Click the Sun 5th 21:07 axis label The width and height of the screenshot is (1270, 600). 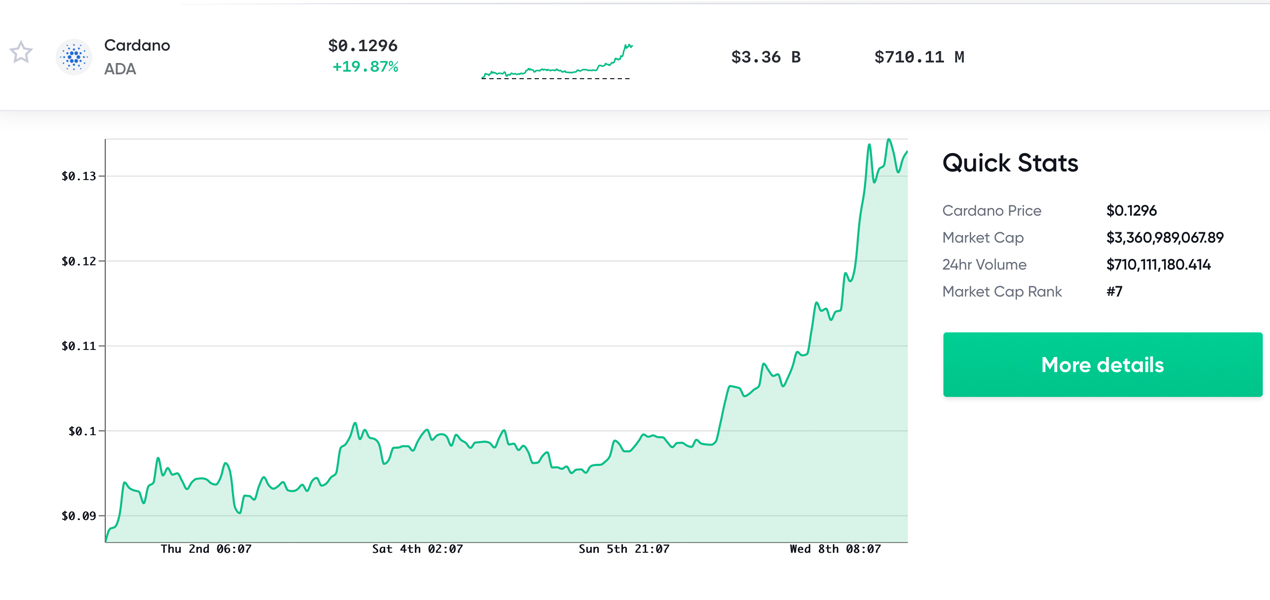[x=624, y=549]
